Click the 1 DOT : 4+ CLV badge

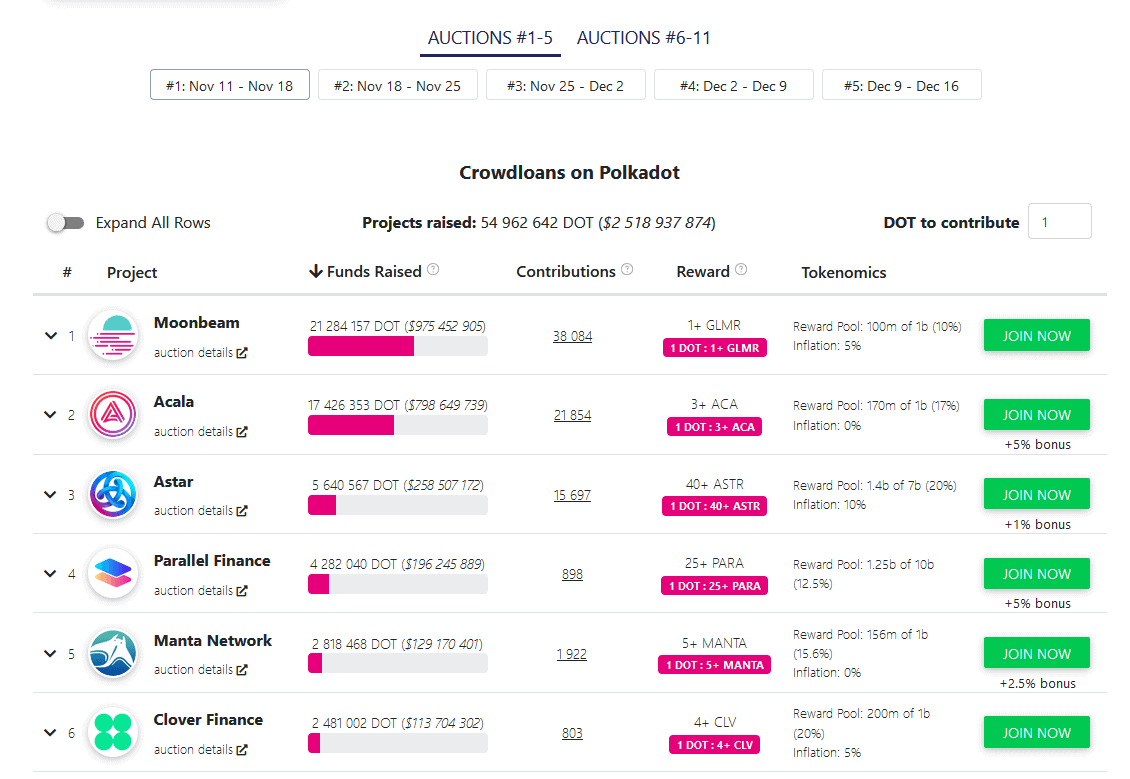click(715, 745)
